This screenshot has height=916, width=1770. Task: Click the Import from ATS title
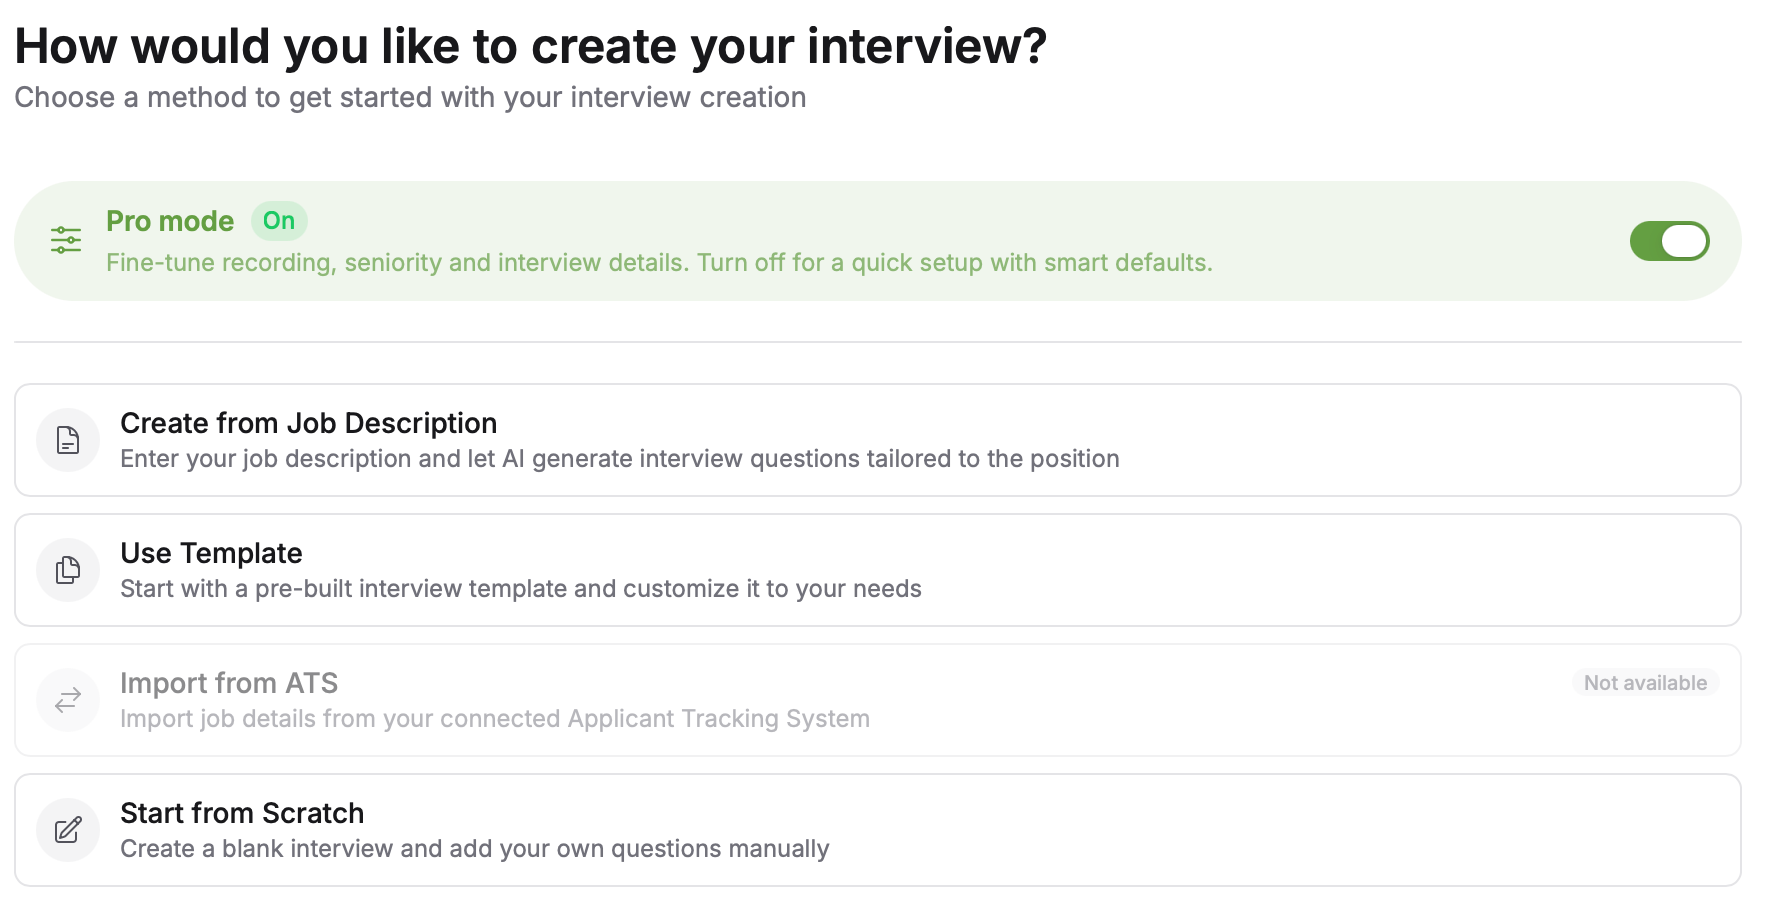point(229,683)
